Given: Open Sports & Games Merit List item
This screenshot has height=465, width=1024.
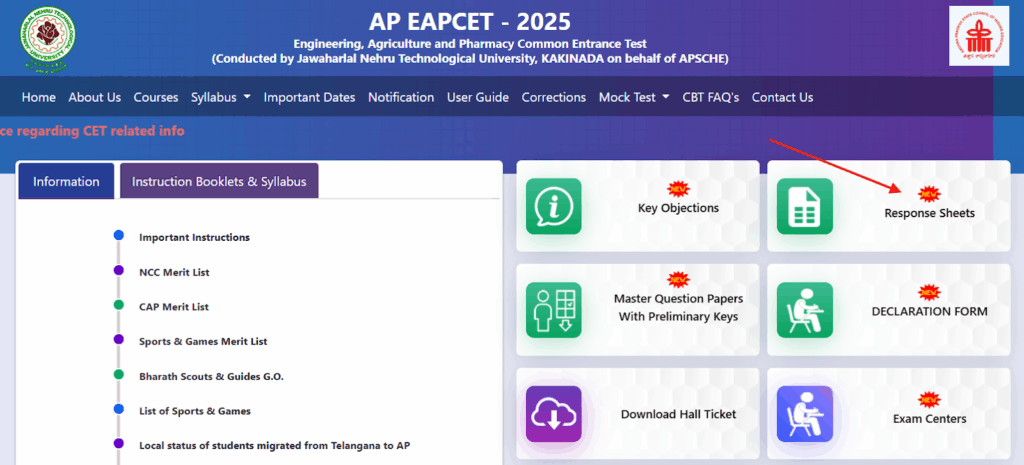Looking at the screenshot, I should pyautogui.click(x=203, y=341).
